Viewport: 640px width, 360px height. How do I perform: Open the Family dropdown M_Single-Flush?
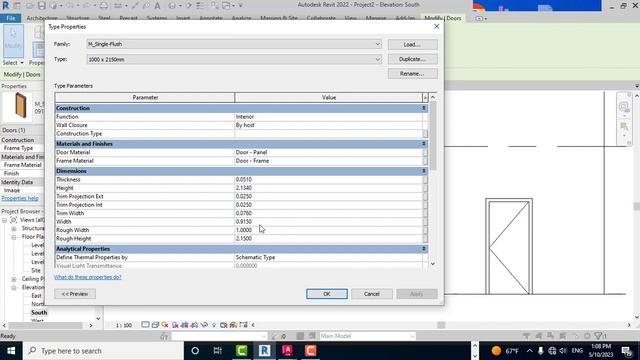coord(234,44)
